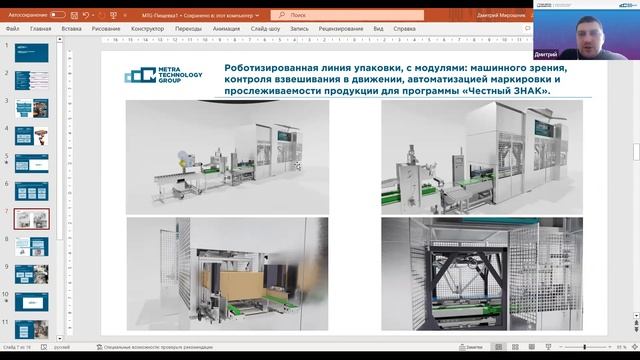The image size is (640, 360).
Task: Click next slide double-arrow button
Action: (x=636, y=329)
